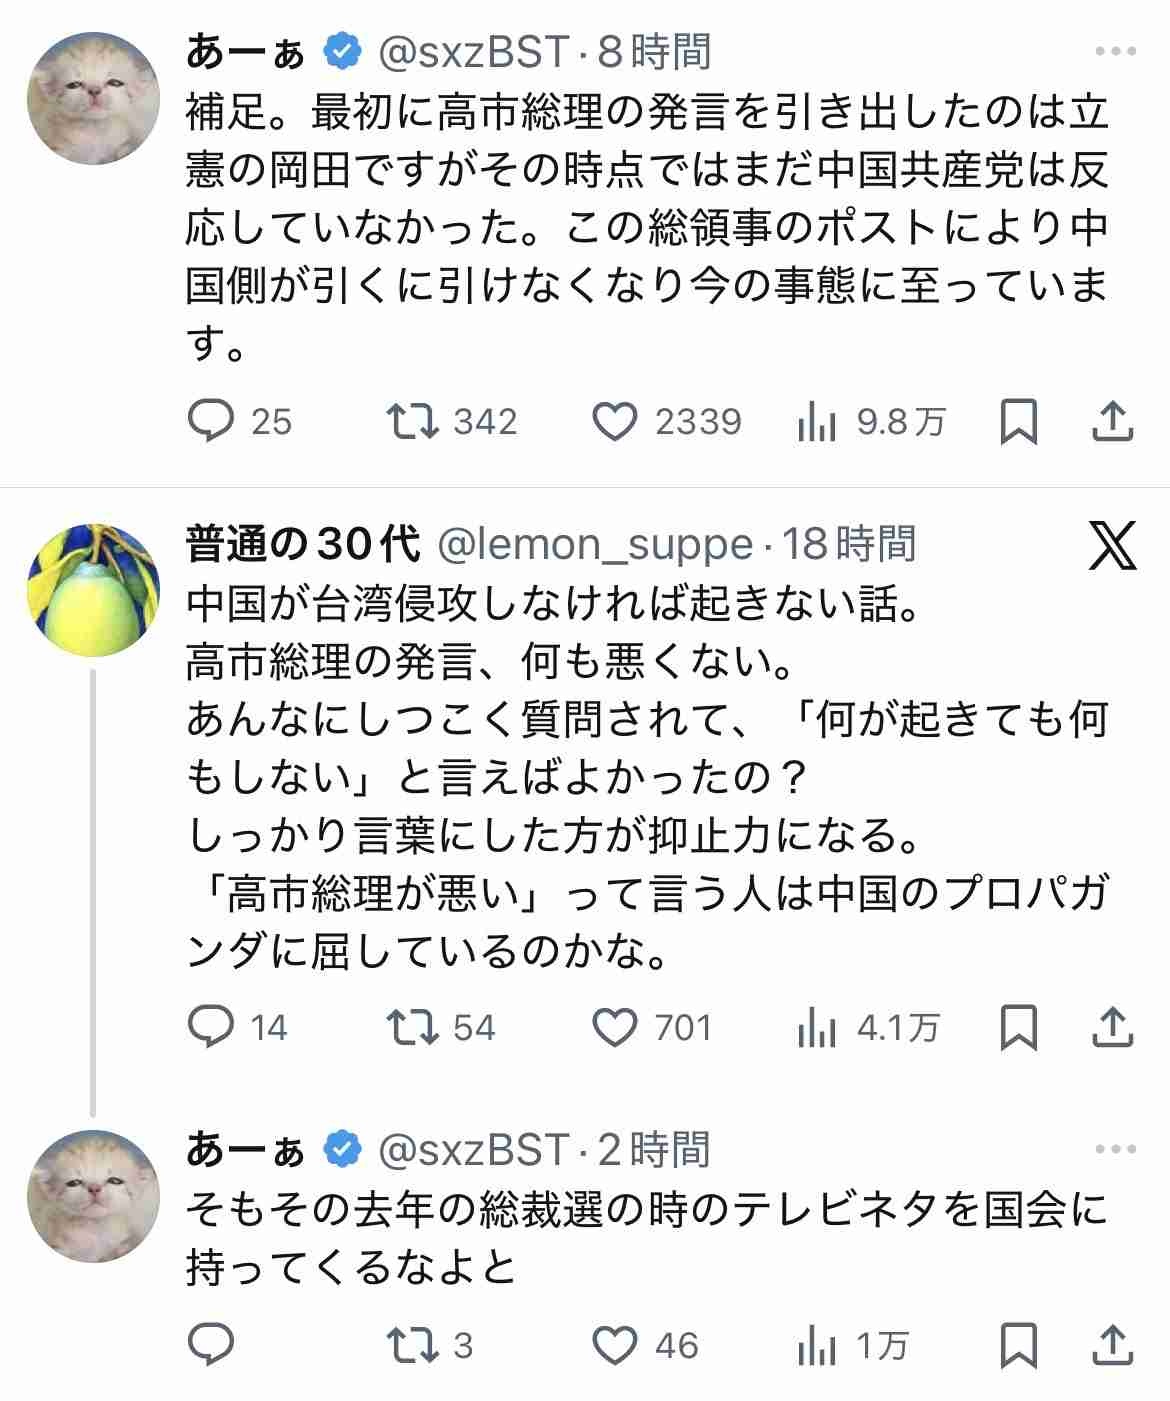Open the 普通の30代 pear avatar
This screenshot has height=1401, width=1170.
[93, 589]
